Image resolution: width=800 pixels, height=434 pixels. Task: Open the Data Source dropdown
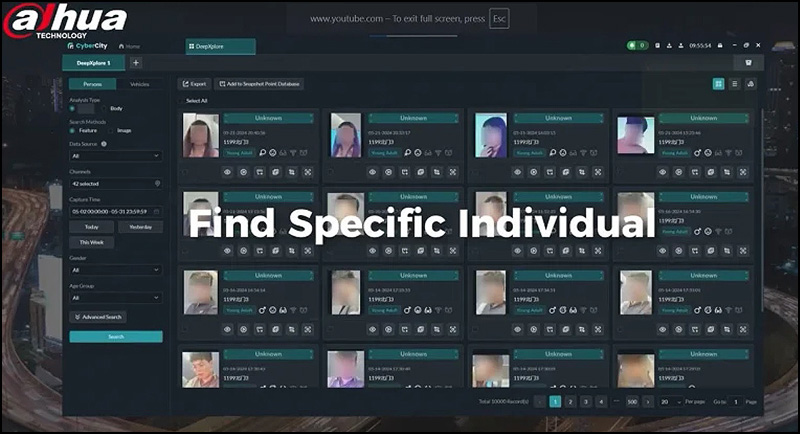pos(116,156)
